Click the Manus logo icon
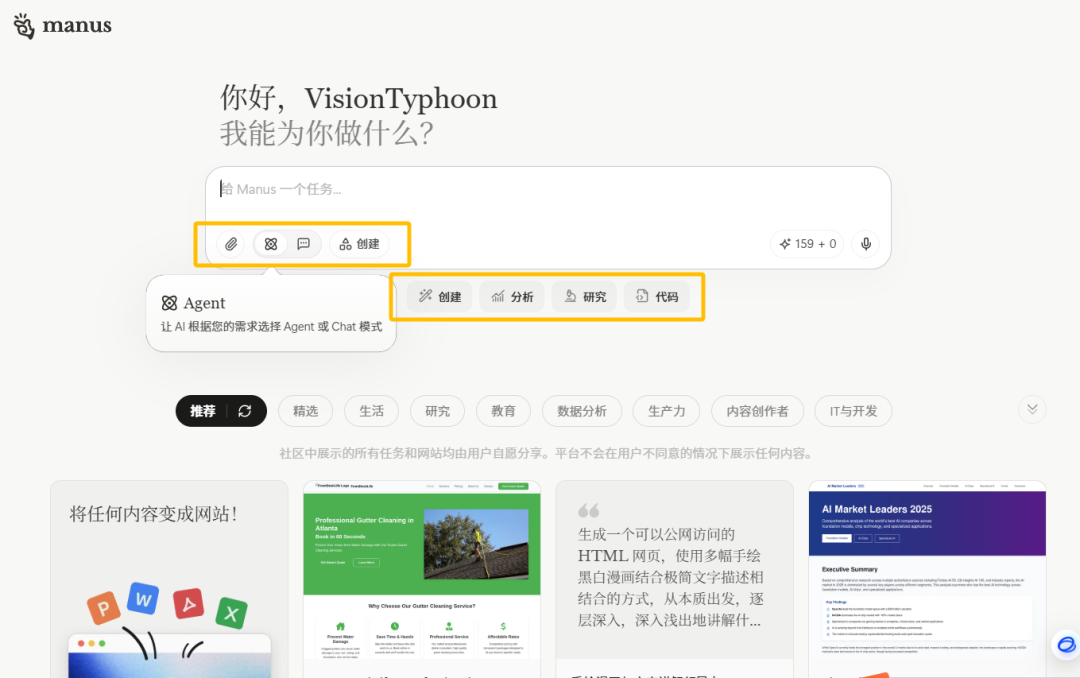1080x678 pixels. click(23, 25)
